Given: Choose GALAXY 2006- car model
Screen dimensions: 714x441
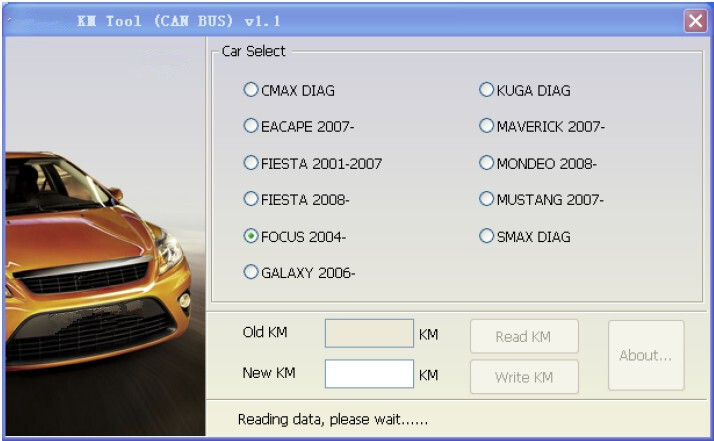Looking at the screenshot, I should 251,272.
